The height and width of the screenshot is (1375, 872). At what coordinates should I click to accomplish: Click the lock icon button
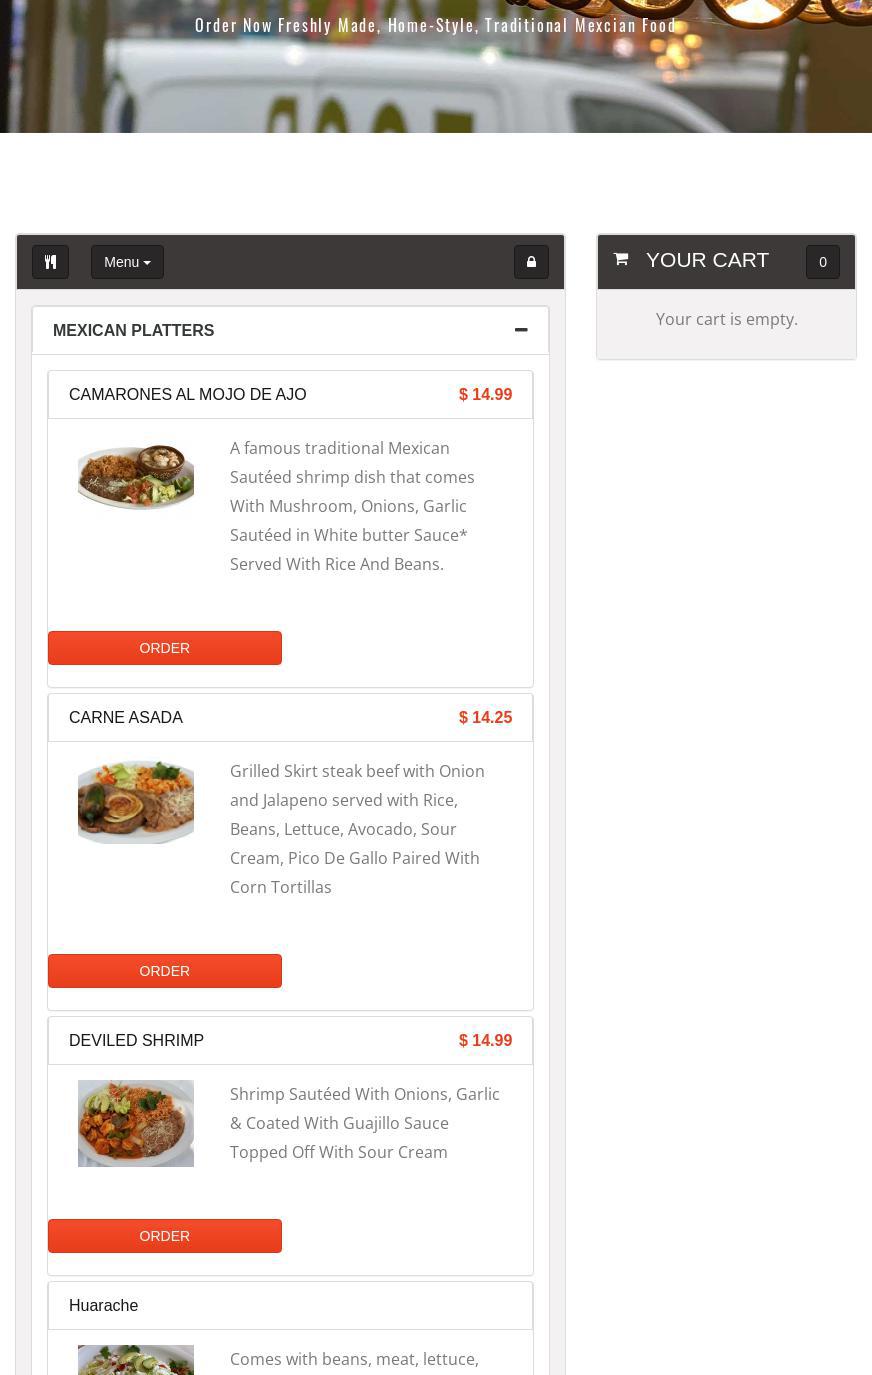pos(531,262)
